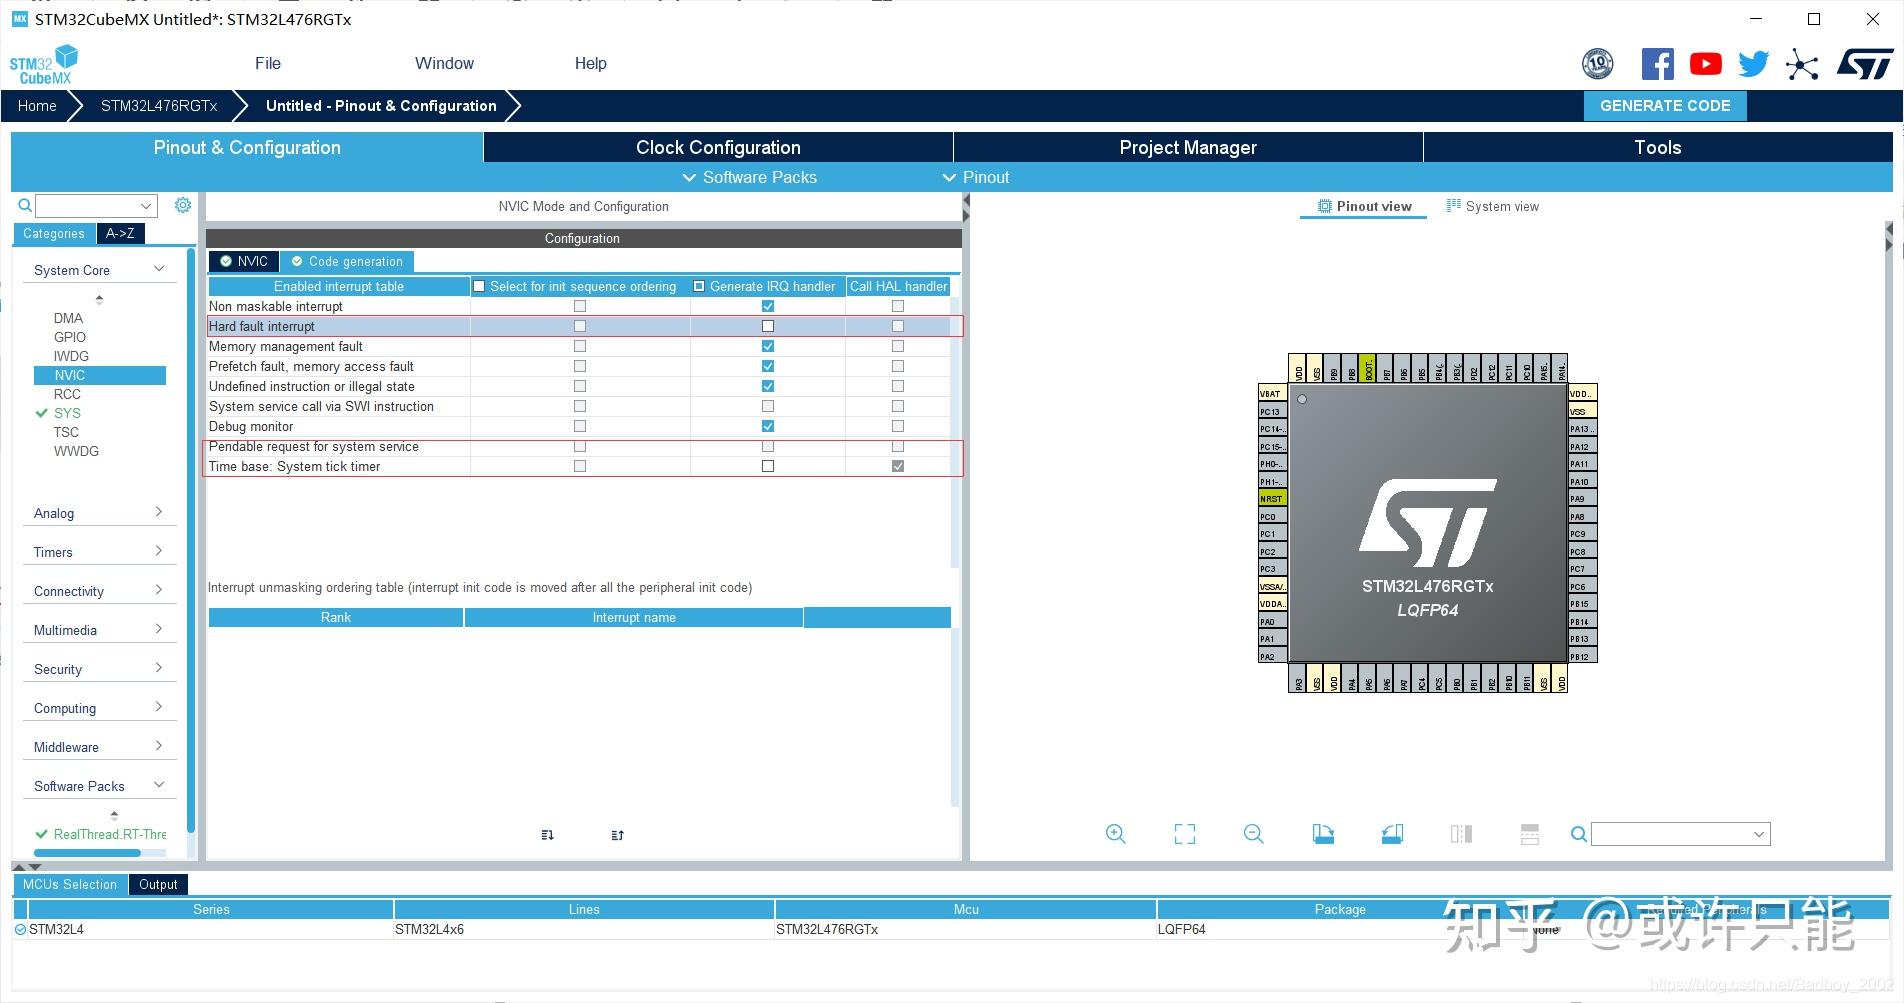
Task: Open the YouTube channel icon
Action: (1705, 63)
